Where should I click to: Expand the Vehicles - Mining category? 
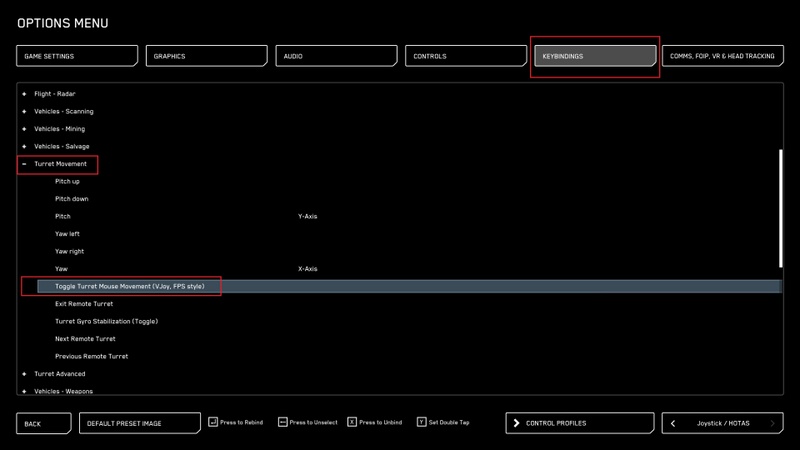(x=24, y=129)
